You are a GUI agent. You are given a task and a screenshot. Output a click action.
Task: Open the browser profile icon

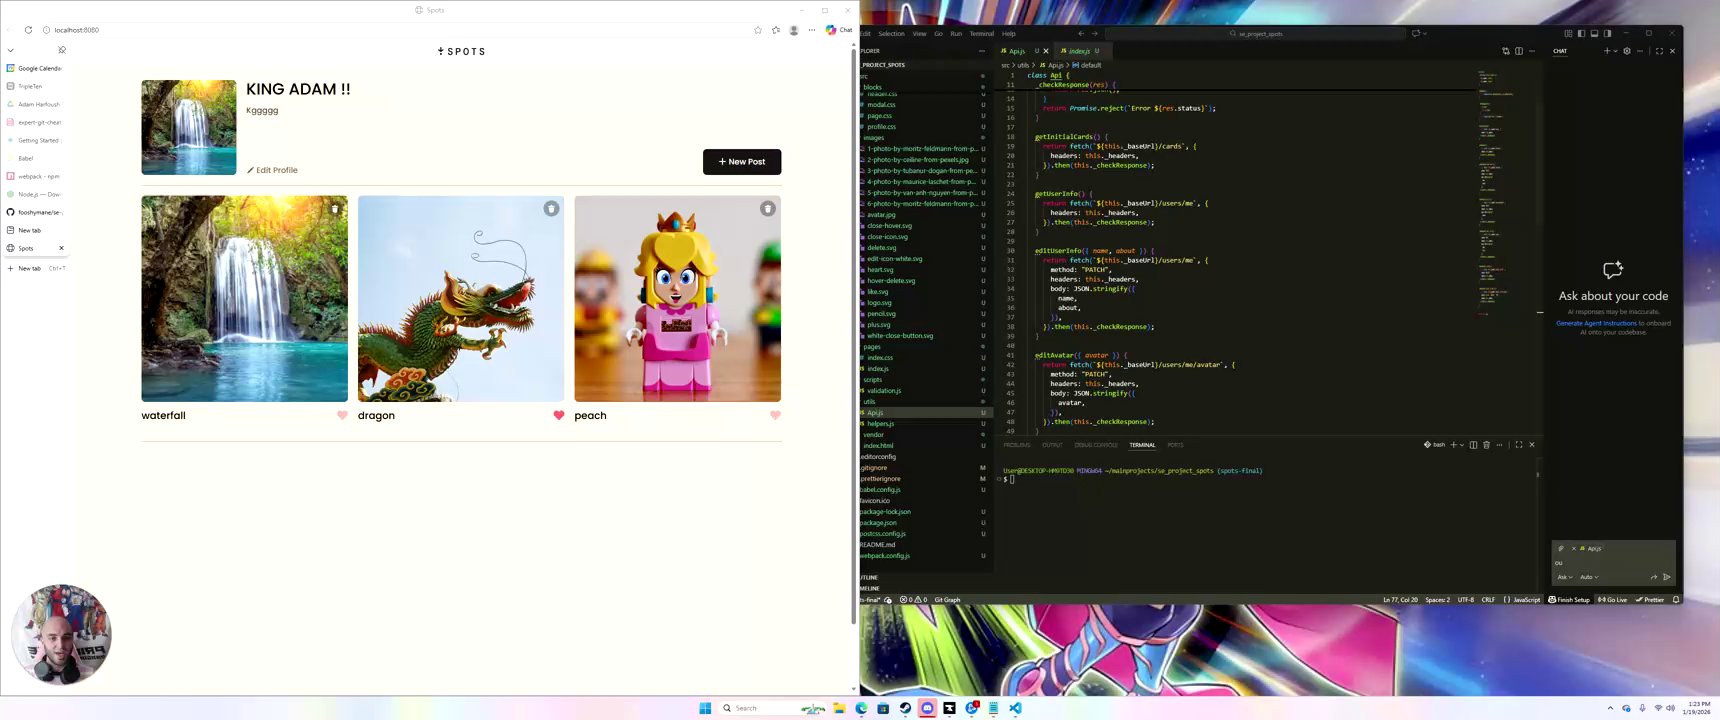tap(794, 30)
